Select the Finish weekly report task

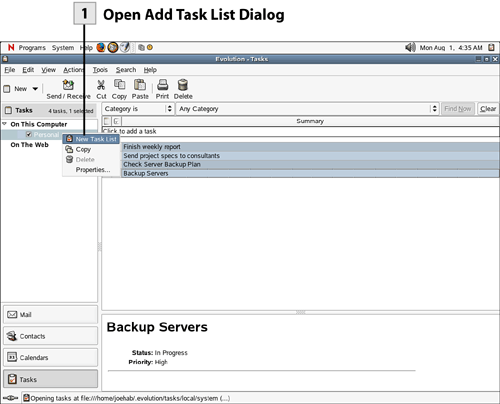(x=310, y=147)
